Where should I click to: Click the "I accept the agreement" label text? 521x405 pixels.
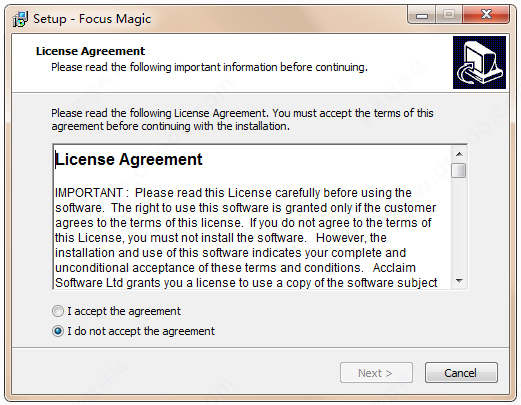tap(124, 311)
